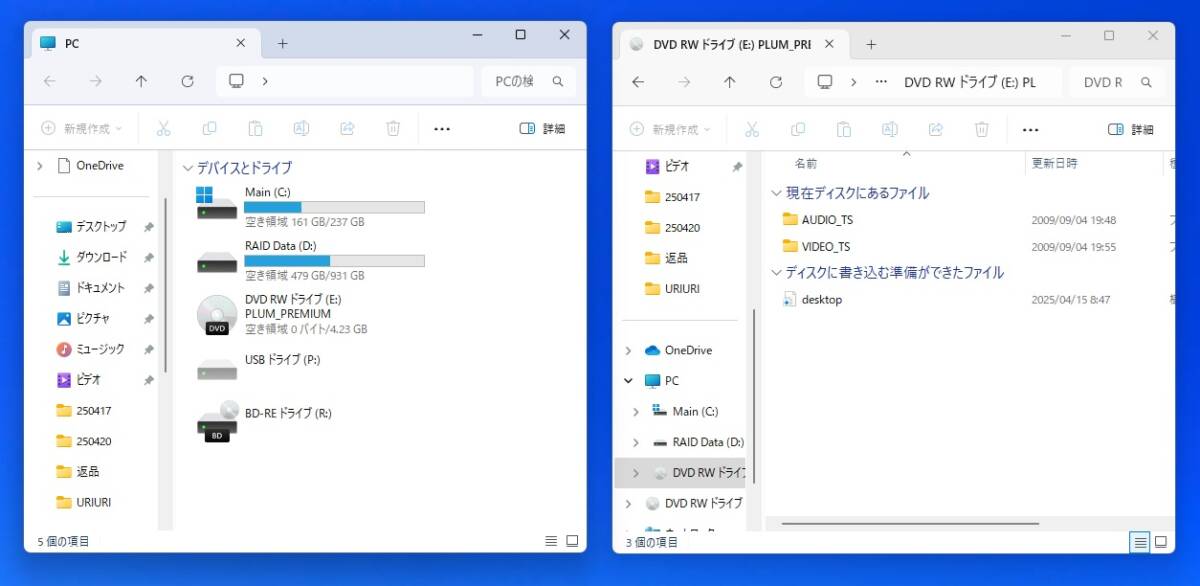Expand OneDrive in DVD RW window tree

pyautogui.click(x=628, y=350)
